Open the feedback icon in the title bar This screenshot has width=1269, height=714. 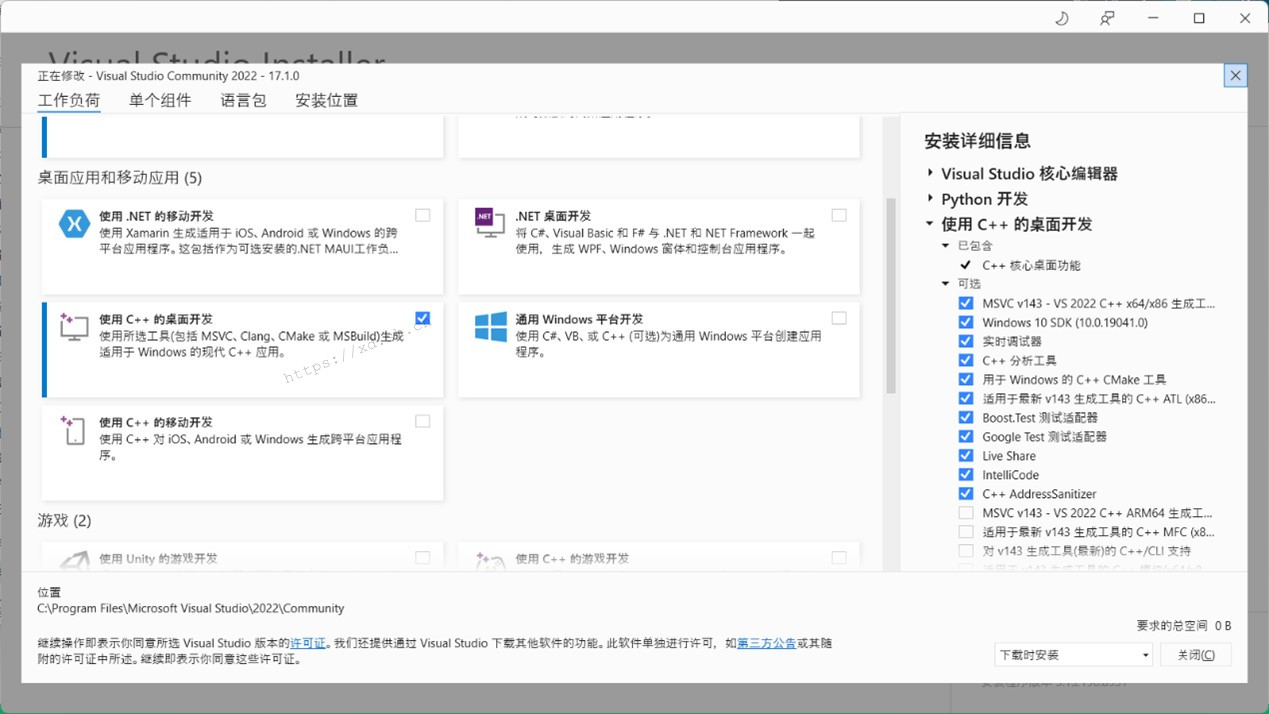pos(1106,17)
